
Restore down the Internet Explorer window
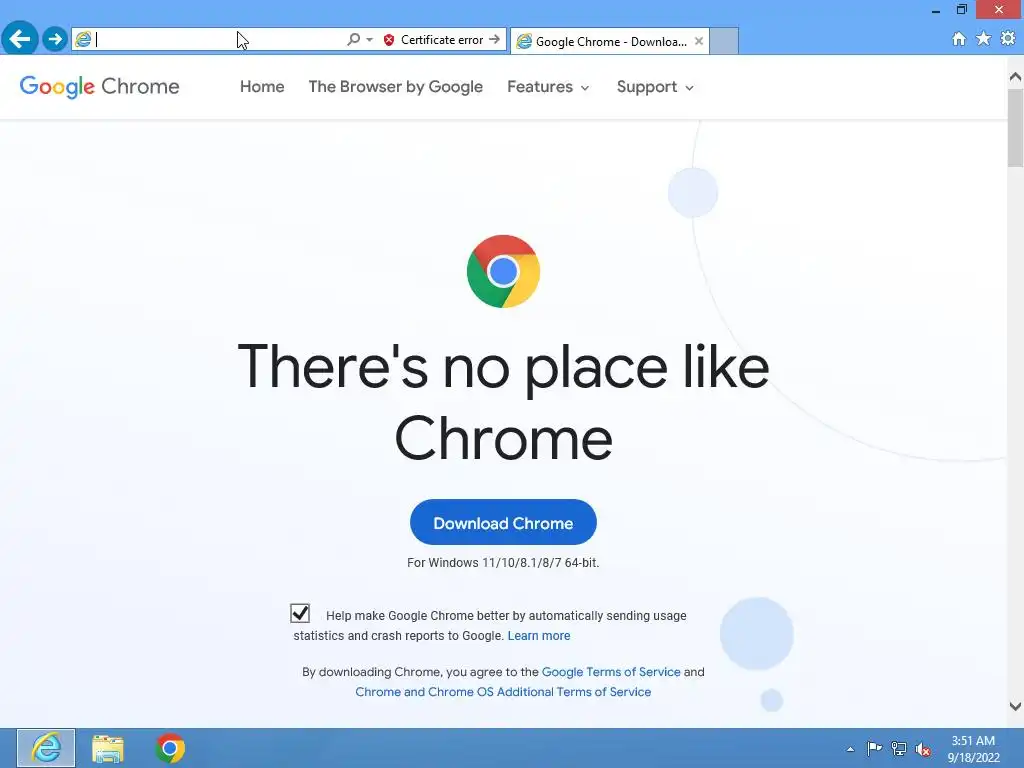[x=961, y=10]
